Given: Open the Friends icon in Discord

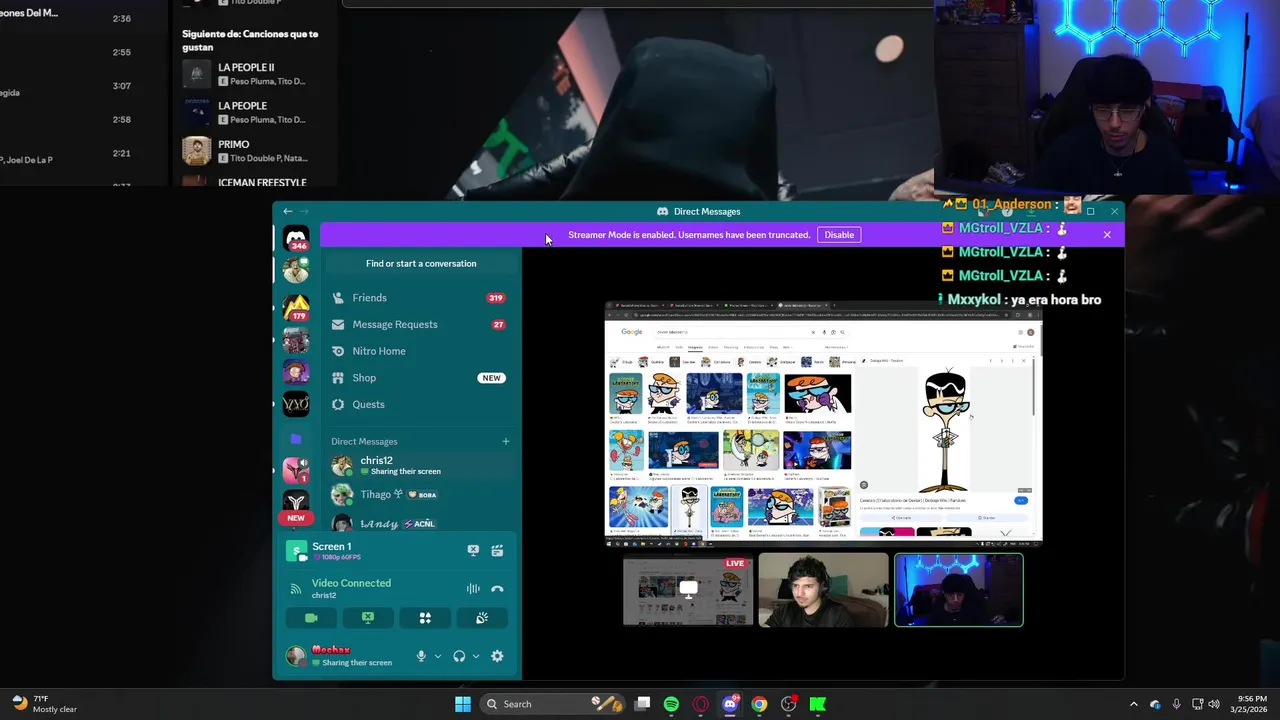Looking at the screenshot, I should (x=338, y=298).
